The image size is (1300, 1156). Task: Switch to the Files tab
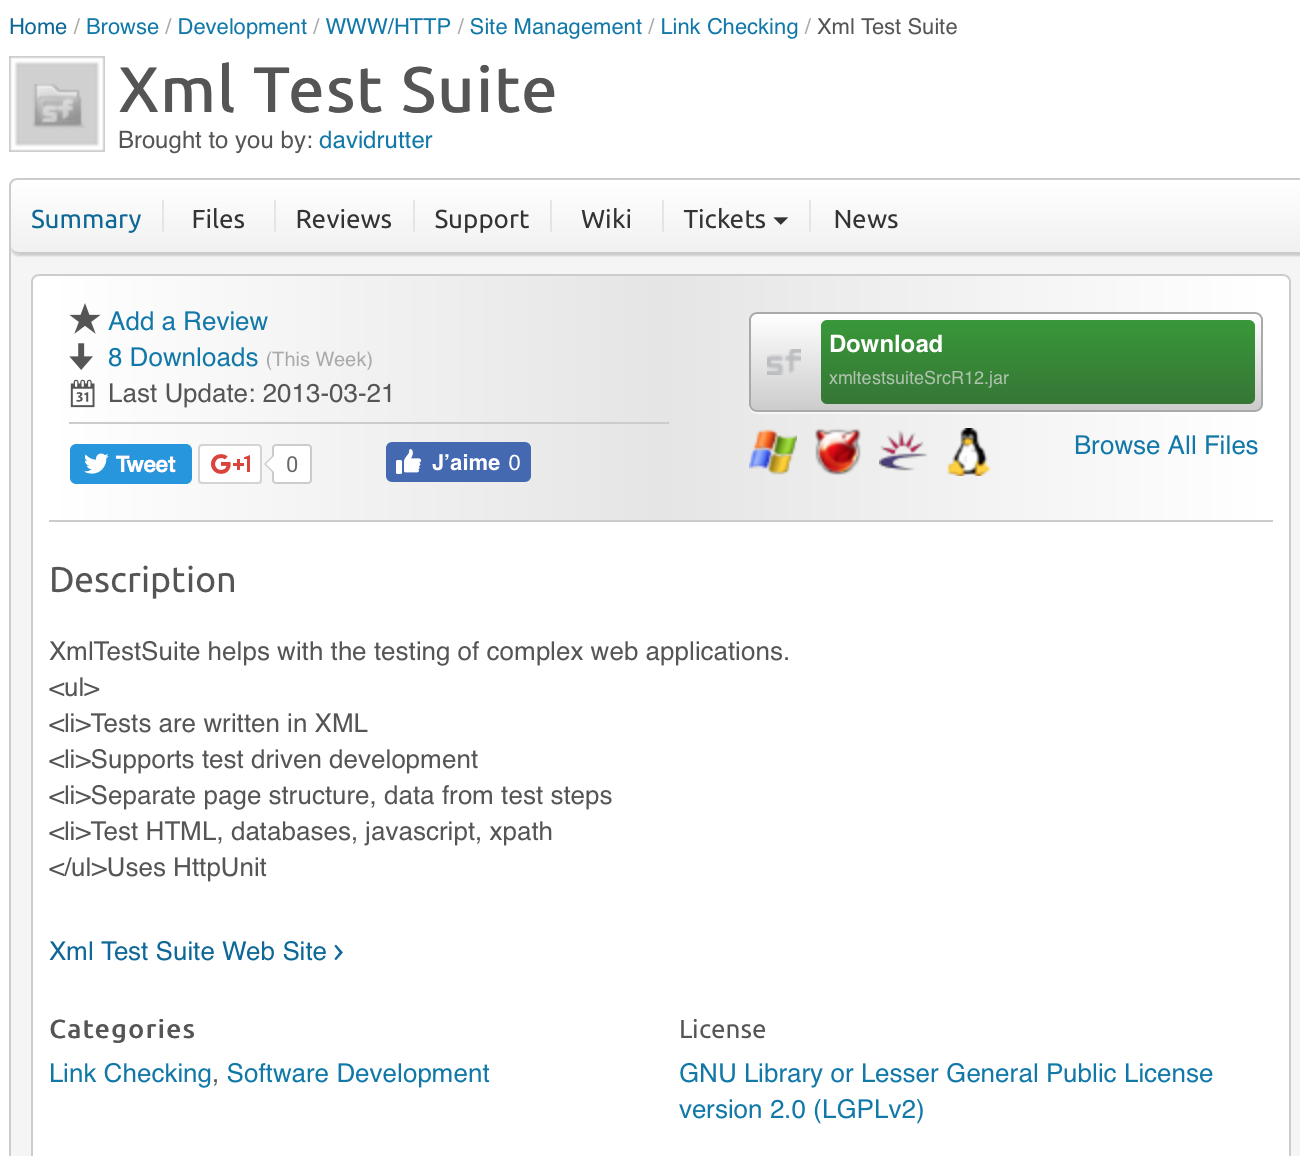tap(217, 218)
